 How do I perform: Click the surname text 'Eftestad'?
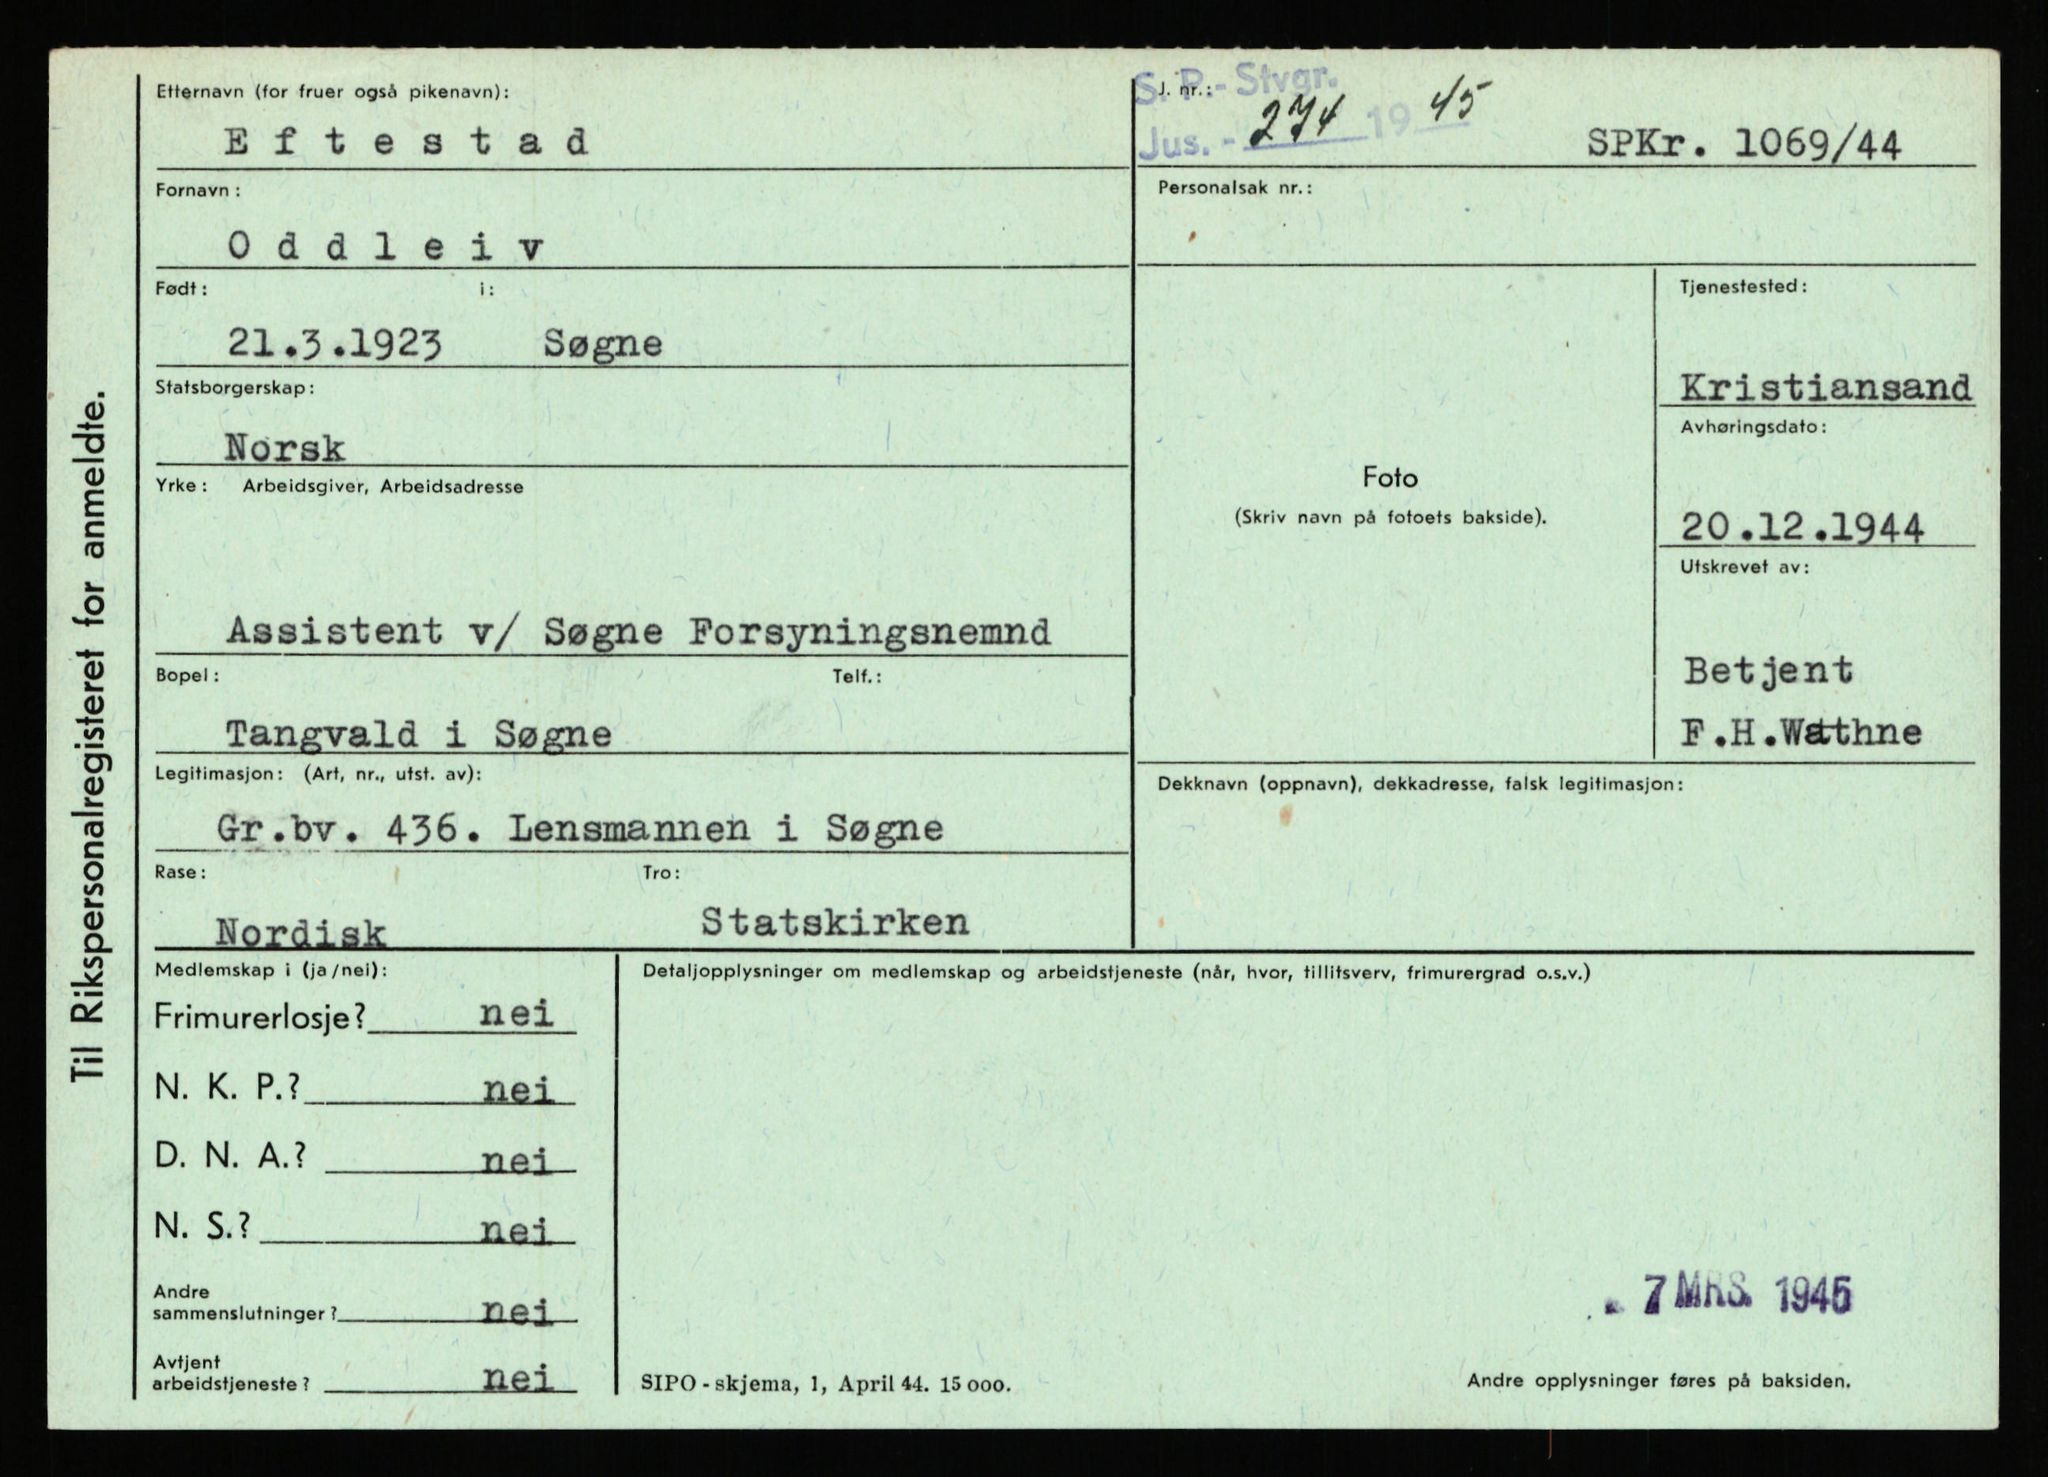click(406, 143)
